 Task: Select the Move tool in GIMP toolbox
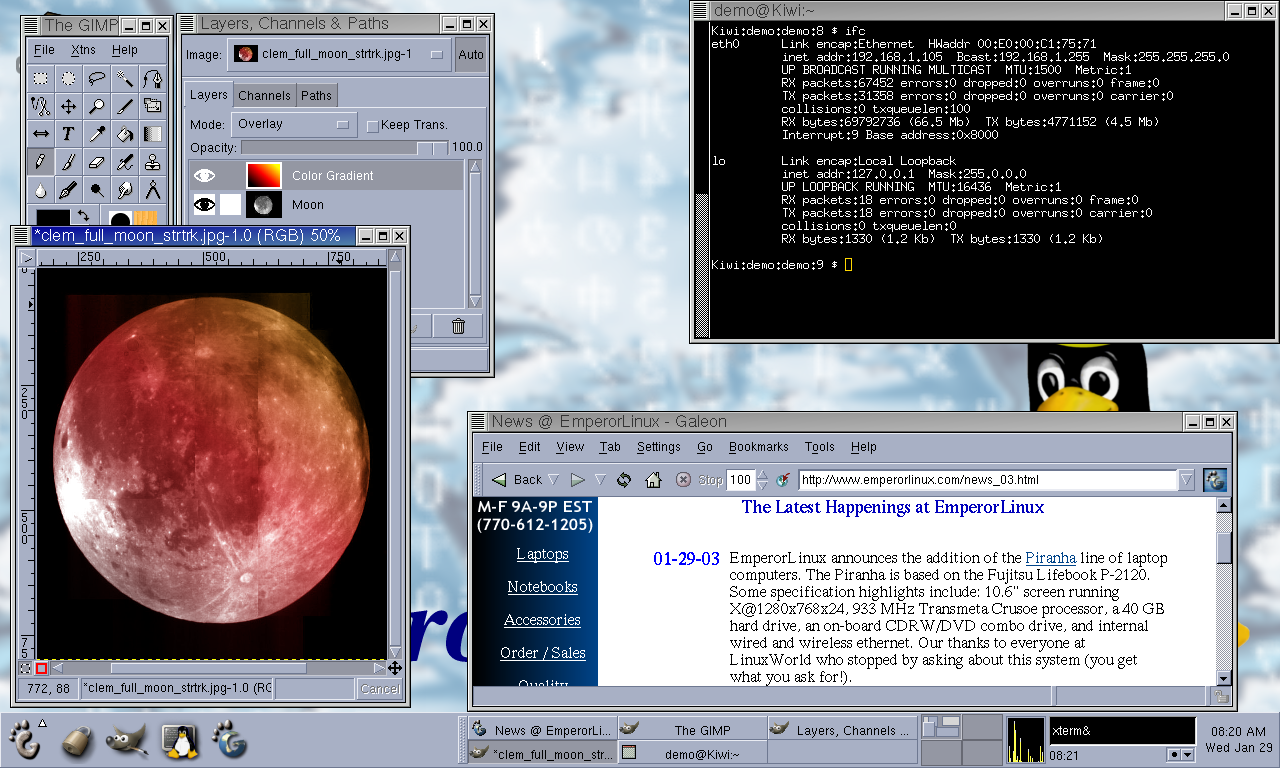[68, 105]
